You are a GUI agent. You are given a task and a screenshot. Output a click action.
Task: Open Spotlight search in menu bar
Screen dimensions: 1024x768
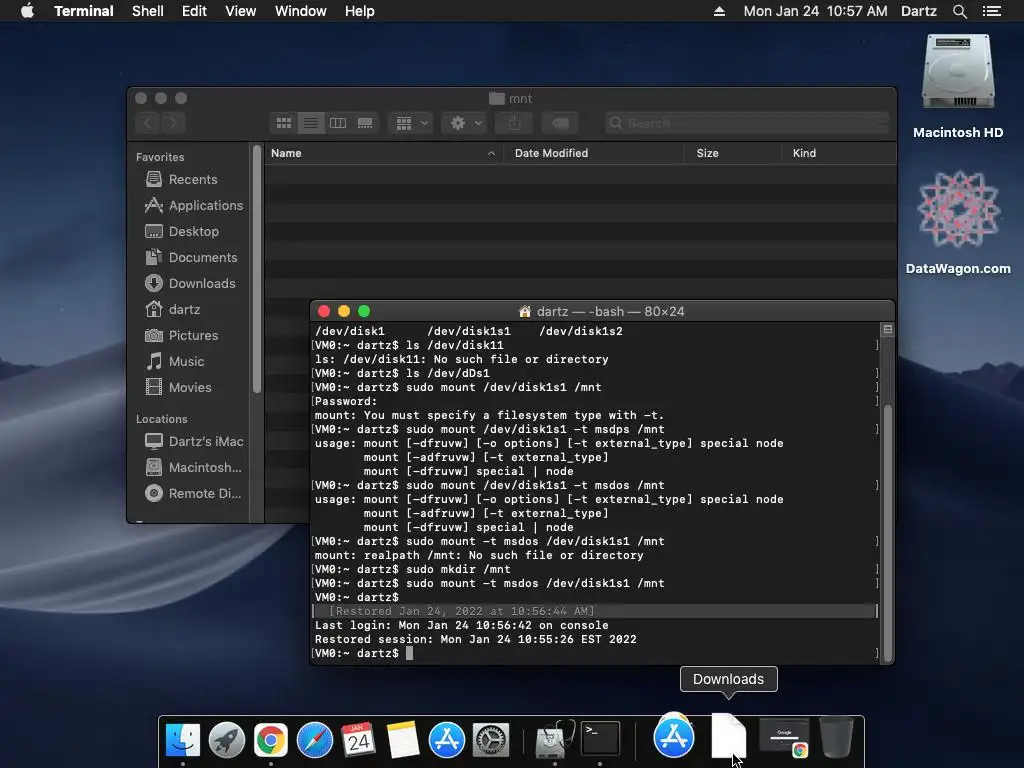(959, 11)
